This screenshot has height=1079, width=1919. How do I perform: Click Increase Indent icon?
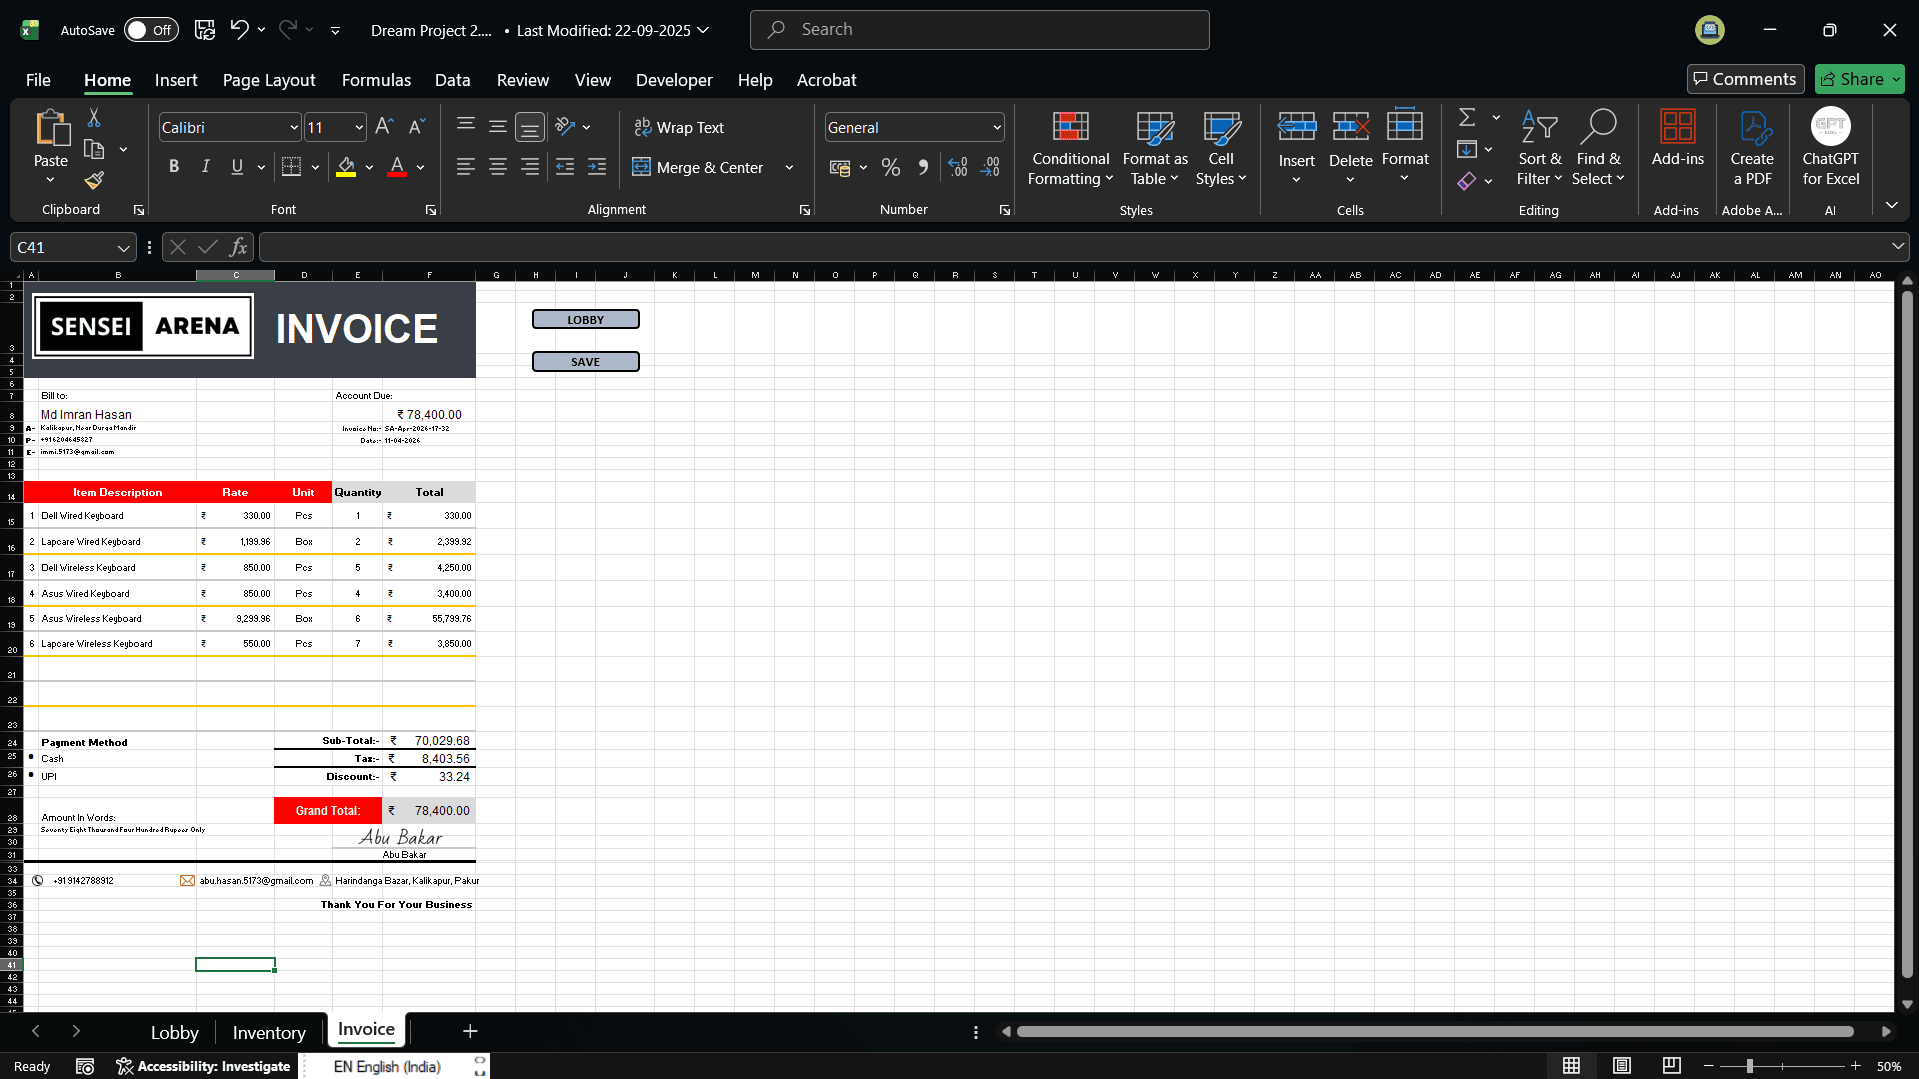point(597,167)
